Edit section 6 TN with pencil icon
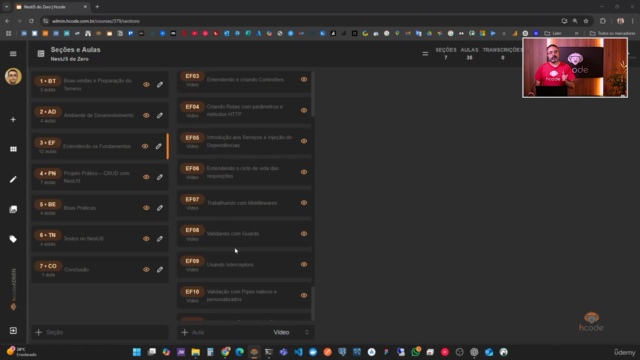The height and width of the screenshot is (360, 640). pyautogui.click(x=160, y=239)
